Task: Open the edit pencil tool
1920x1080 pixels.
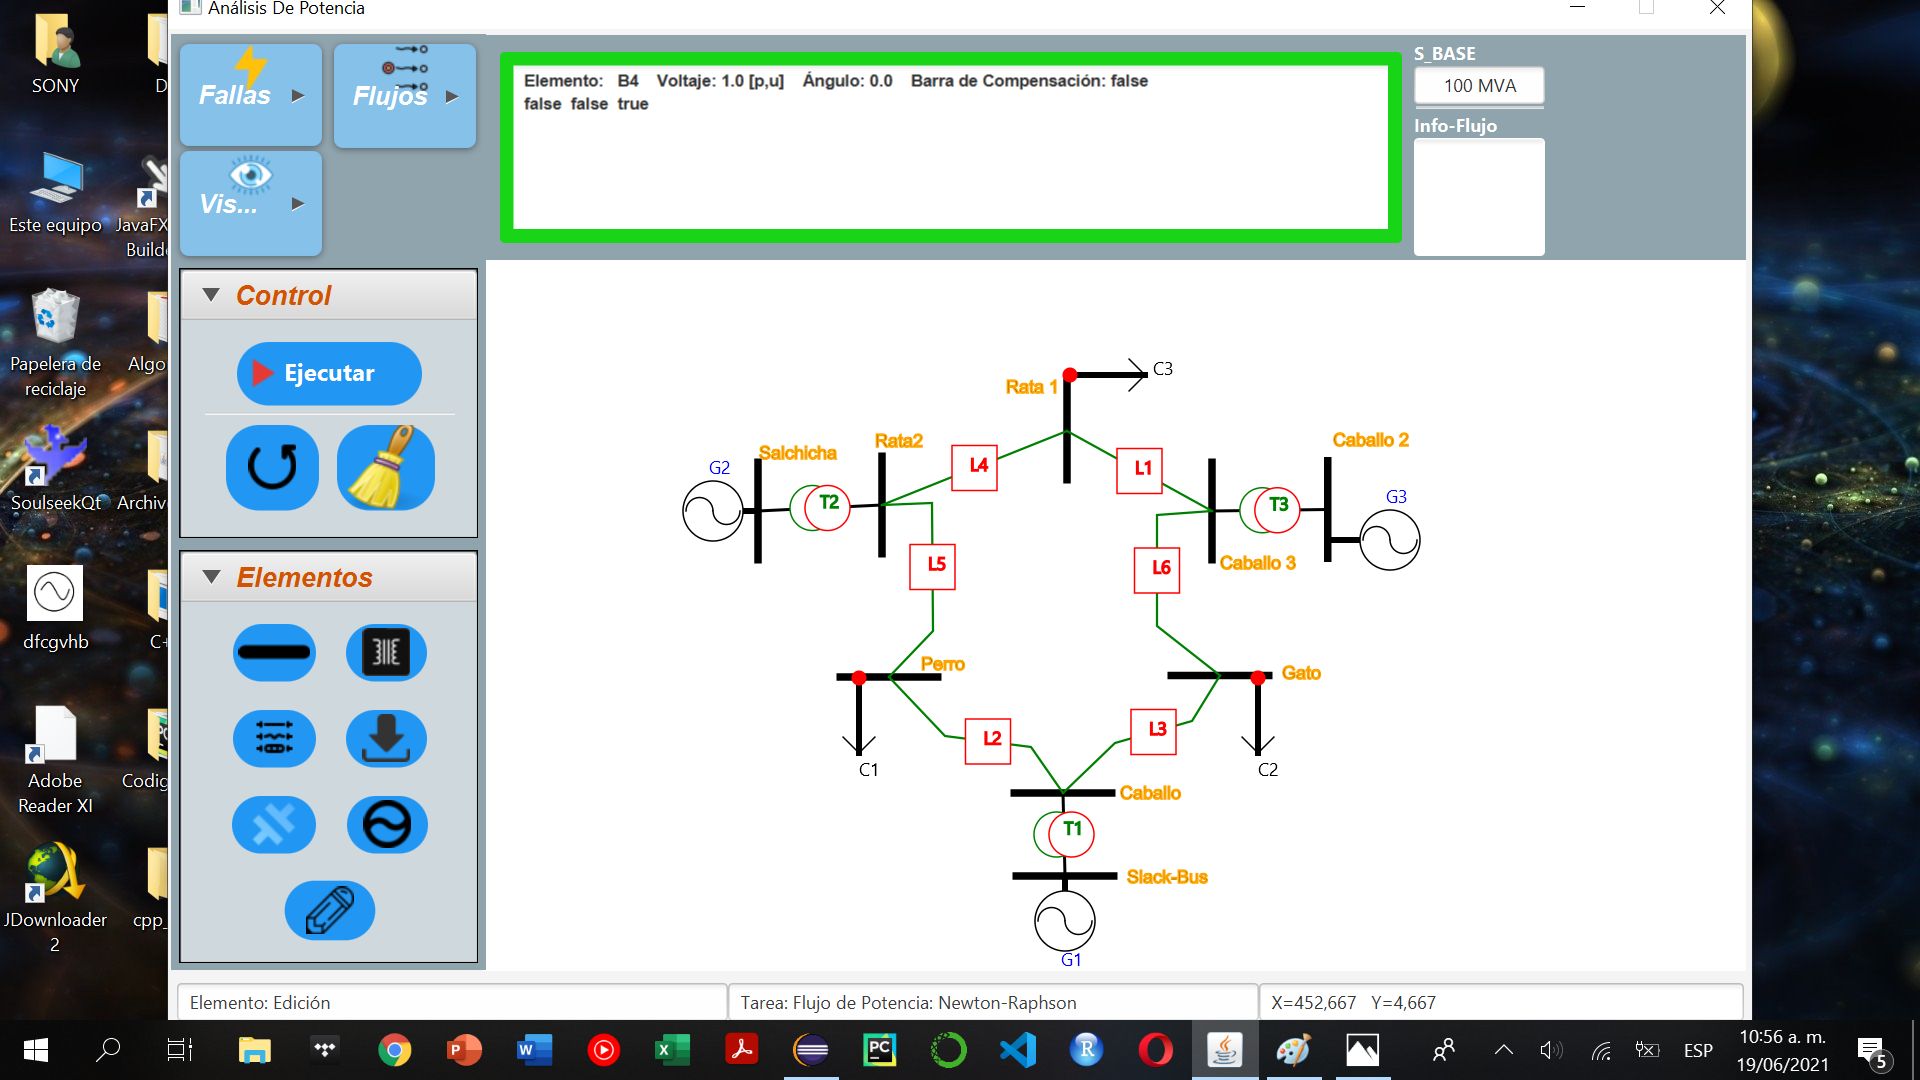Action: (329, 910)
